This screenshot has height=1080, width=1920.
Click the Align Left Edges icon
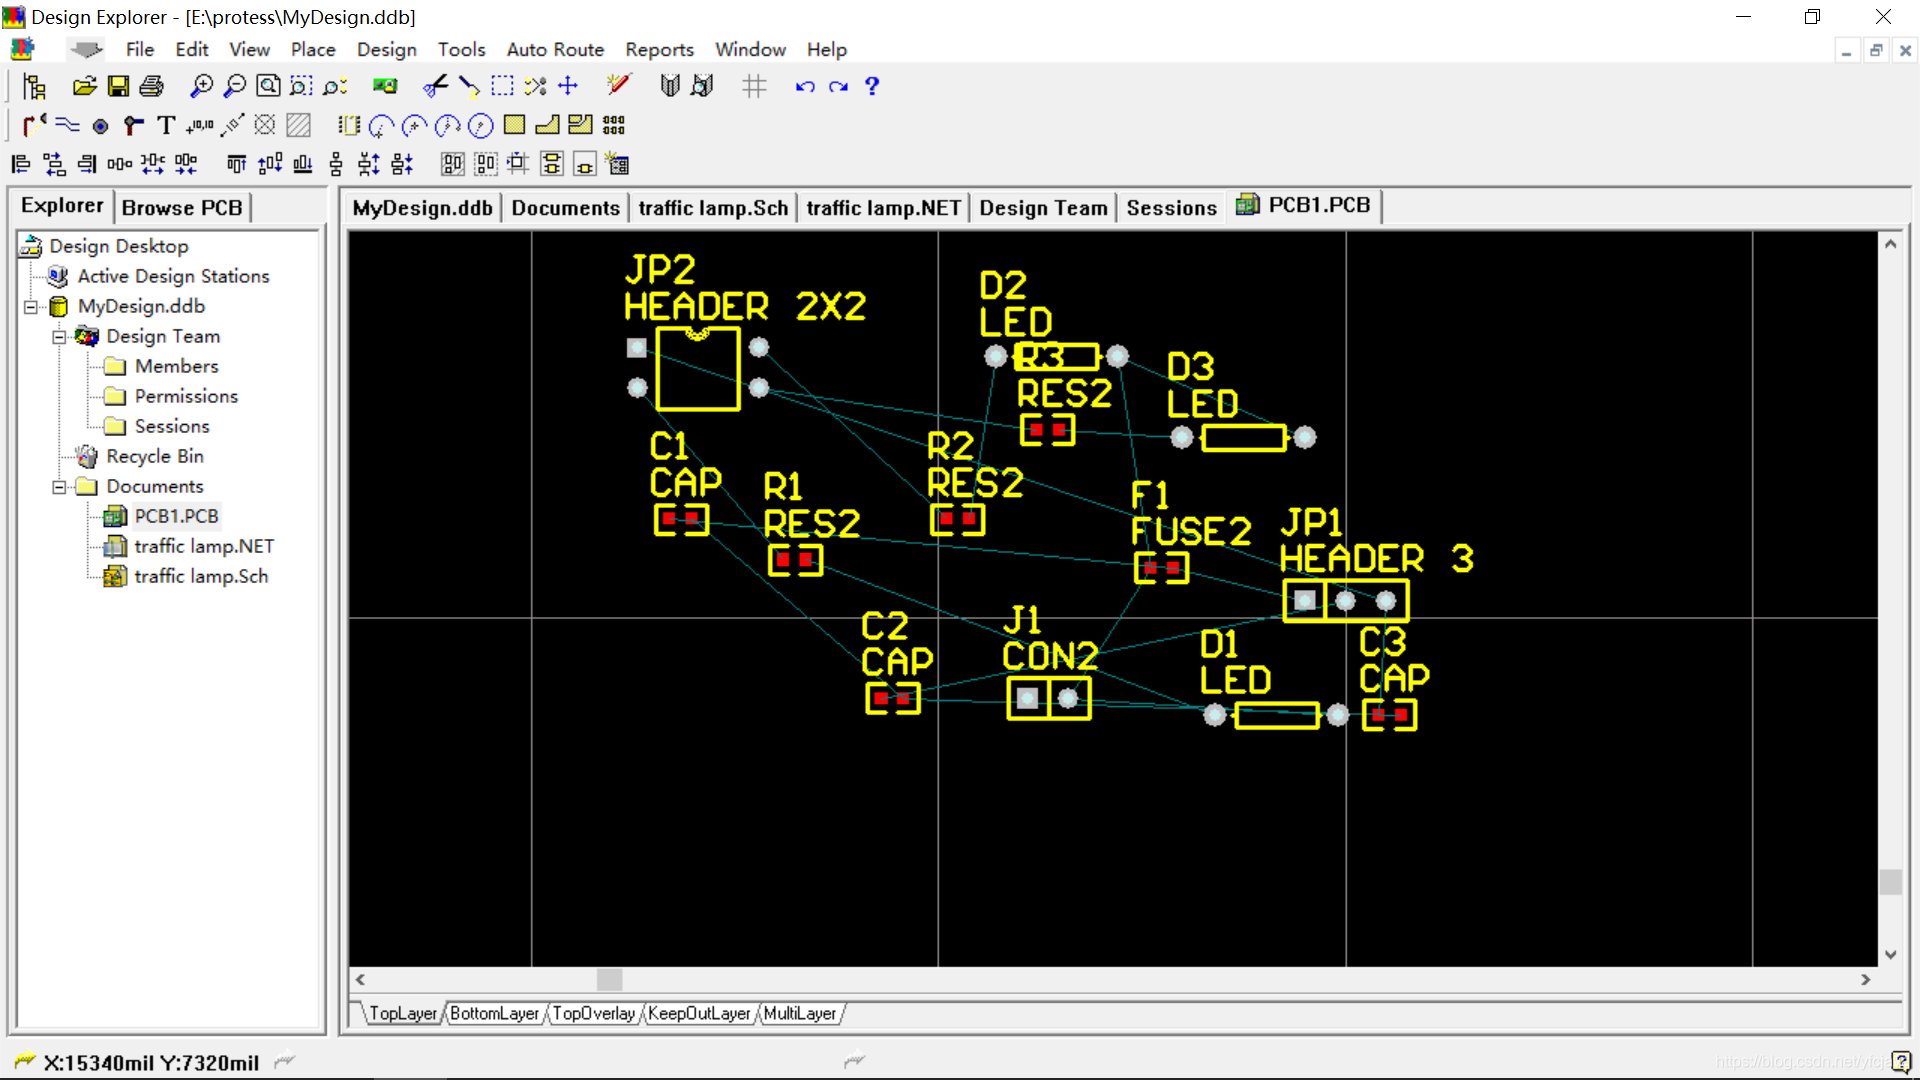21,164
